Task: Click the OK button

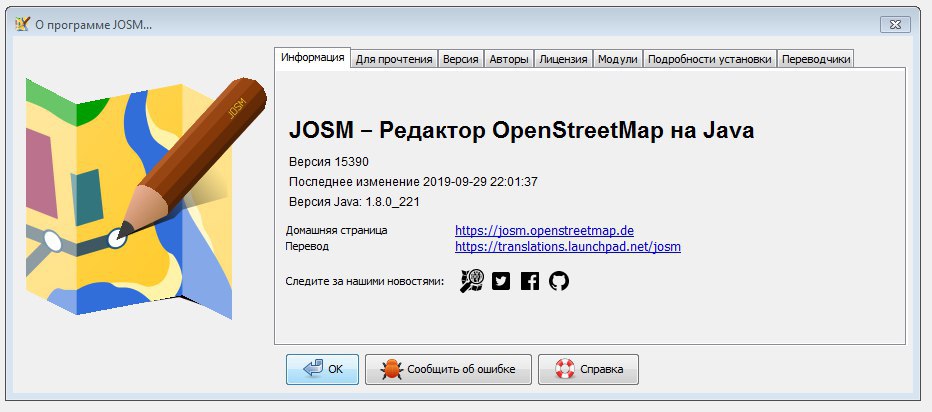Action: (x=322, y=369)
